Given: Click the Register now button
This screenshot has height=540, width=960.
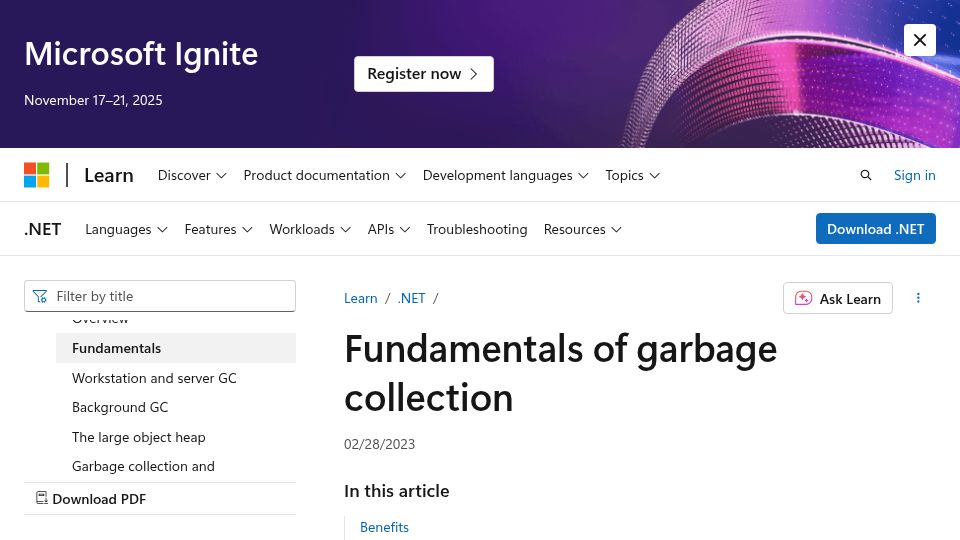Looking at the screenshot, I should click(x=424, y=74).
